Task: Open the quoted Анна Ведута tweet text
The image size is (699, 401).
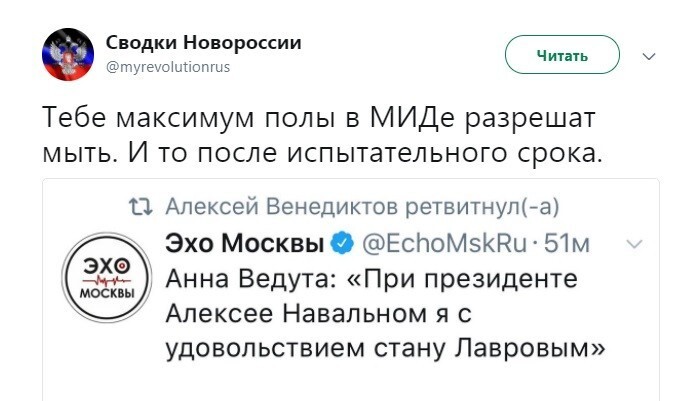Action: 385,314
